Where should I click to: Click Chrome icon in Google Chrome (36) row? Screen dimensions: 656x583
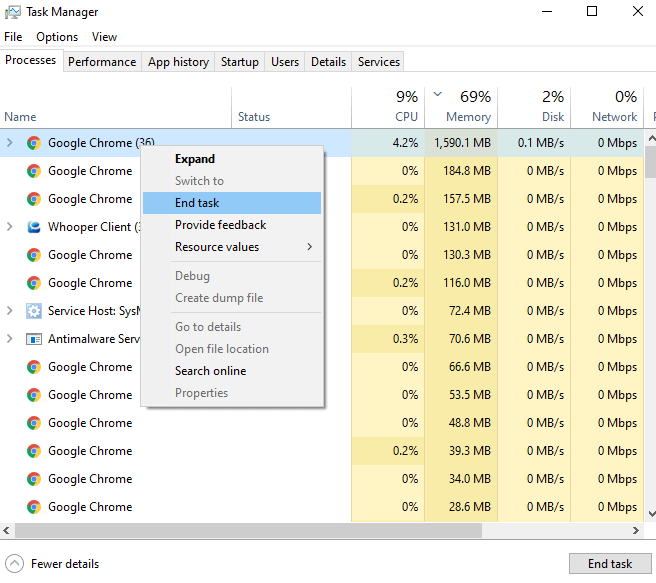(x=34, y=143)
